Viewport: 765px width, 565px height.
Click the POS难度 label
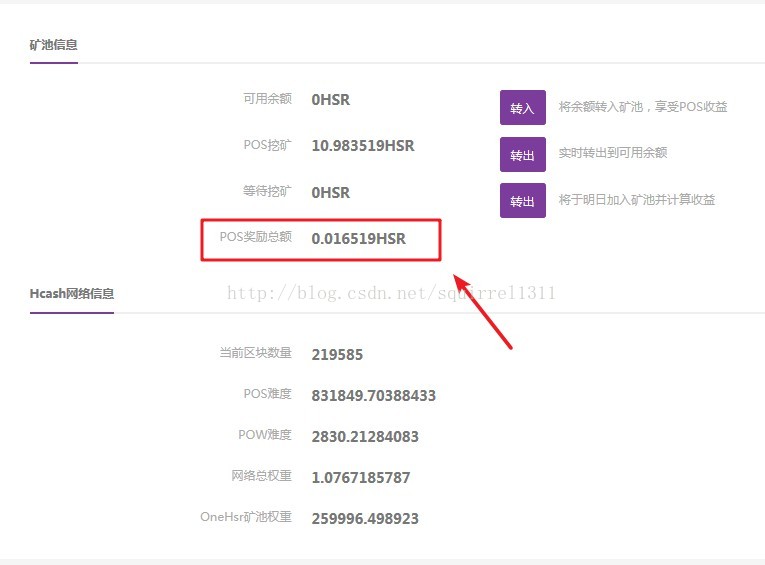267,394
